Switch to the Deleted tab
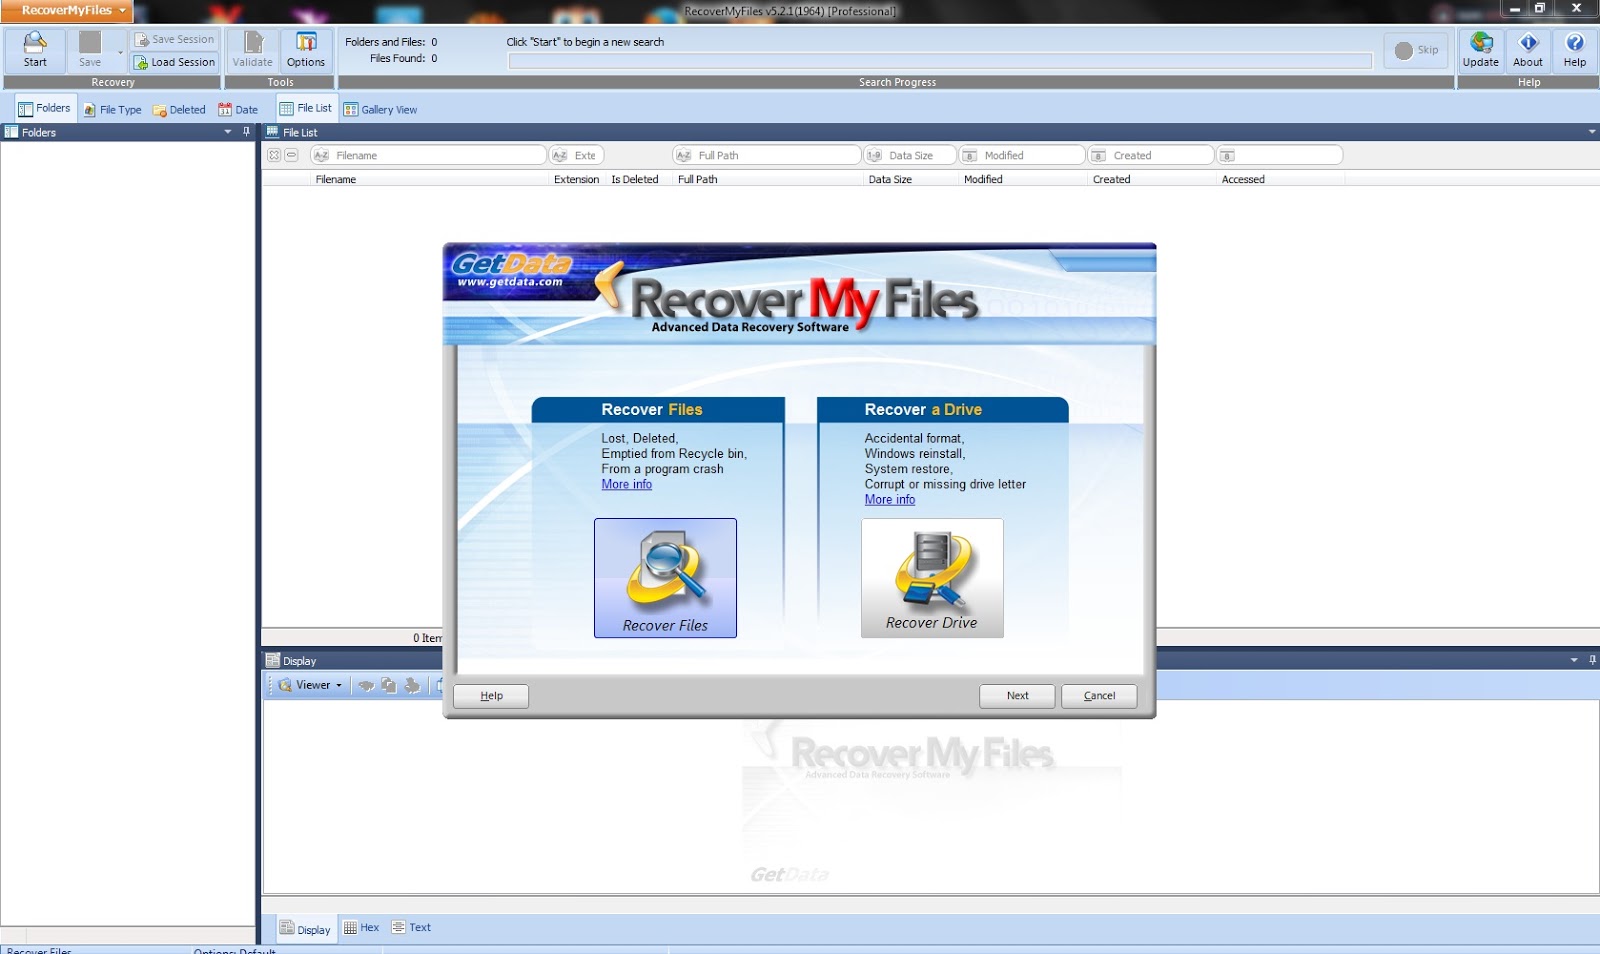The height and width of the screenshot is (954, 1600). (x=179, y=110)
